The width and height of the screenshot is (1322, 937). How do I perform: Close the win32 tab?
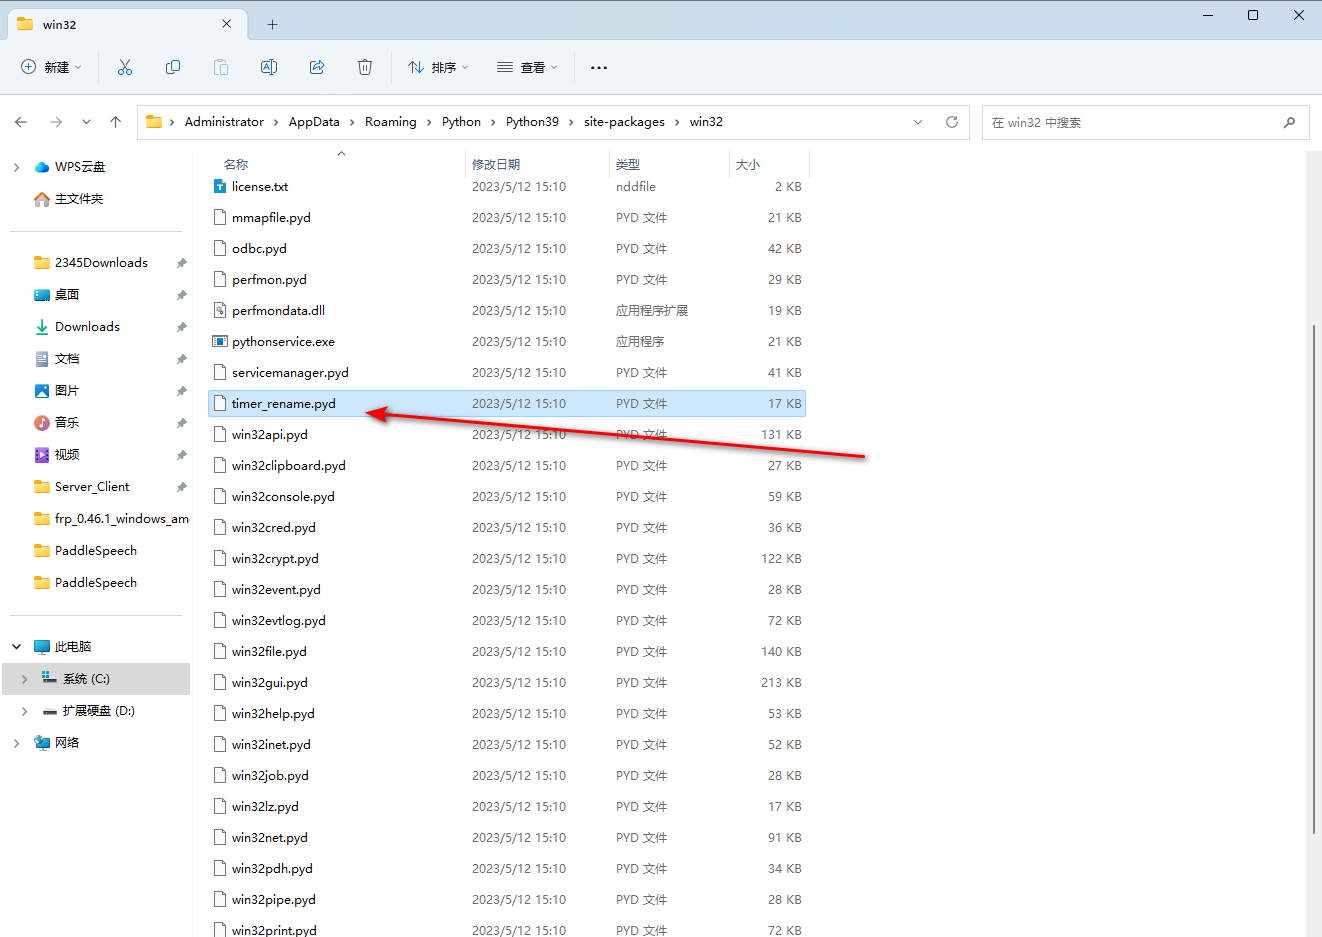coord(227,24)
